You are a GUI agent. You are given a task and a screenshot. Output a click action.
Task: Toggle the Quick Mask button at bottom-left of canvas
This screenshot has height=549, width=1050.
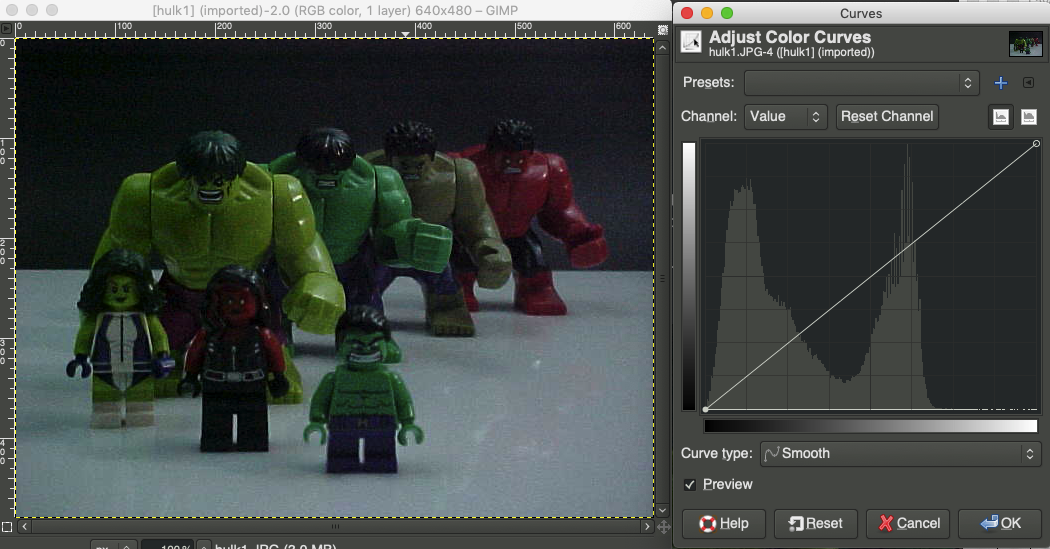pyautogui.click(x=7, y=527)
